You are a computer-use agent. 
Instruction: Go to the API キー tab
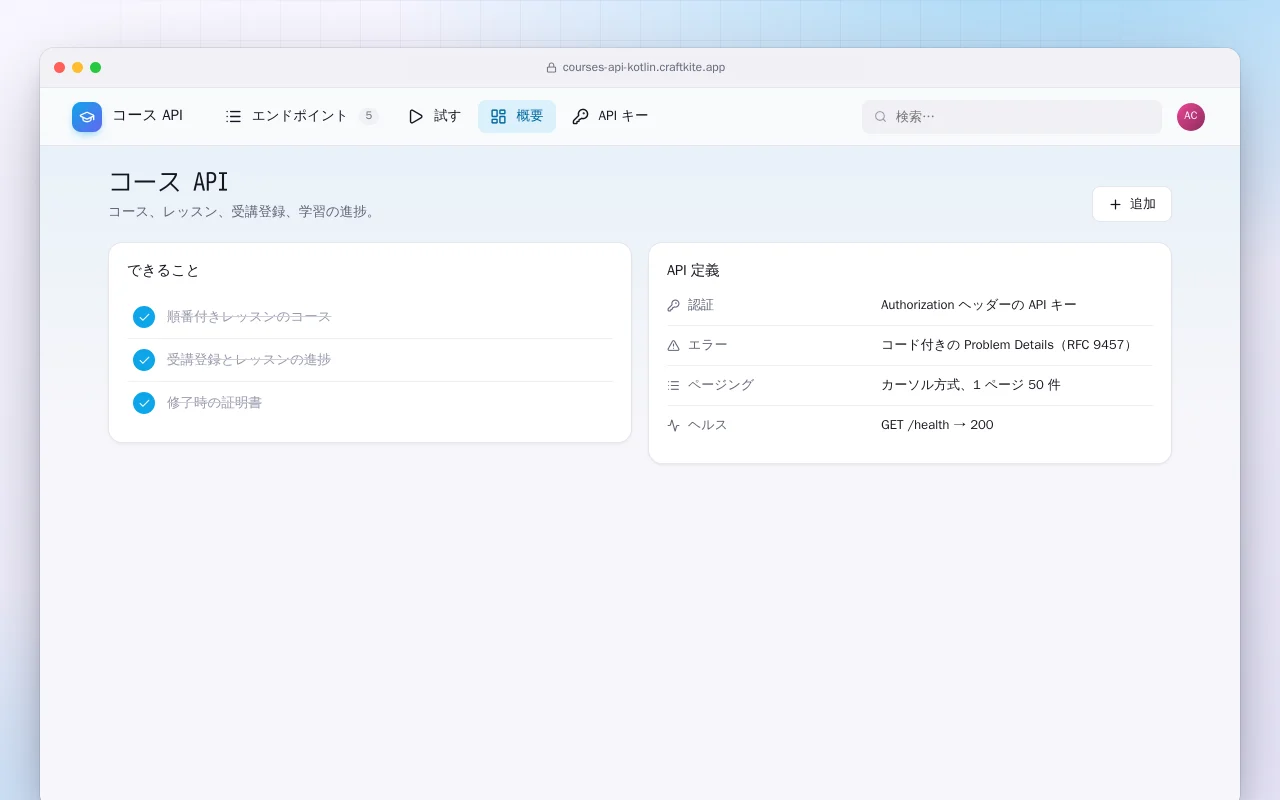[610, 116]
